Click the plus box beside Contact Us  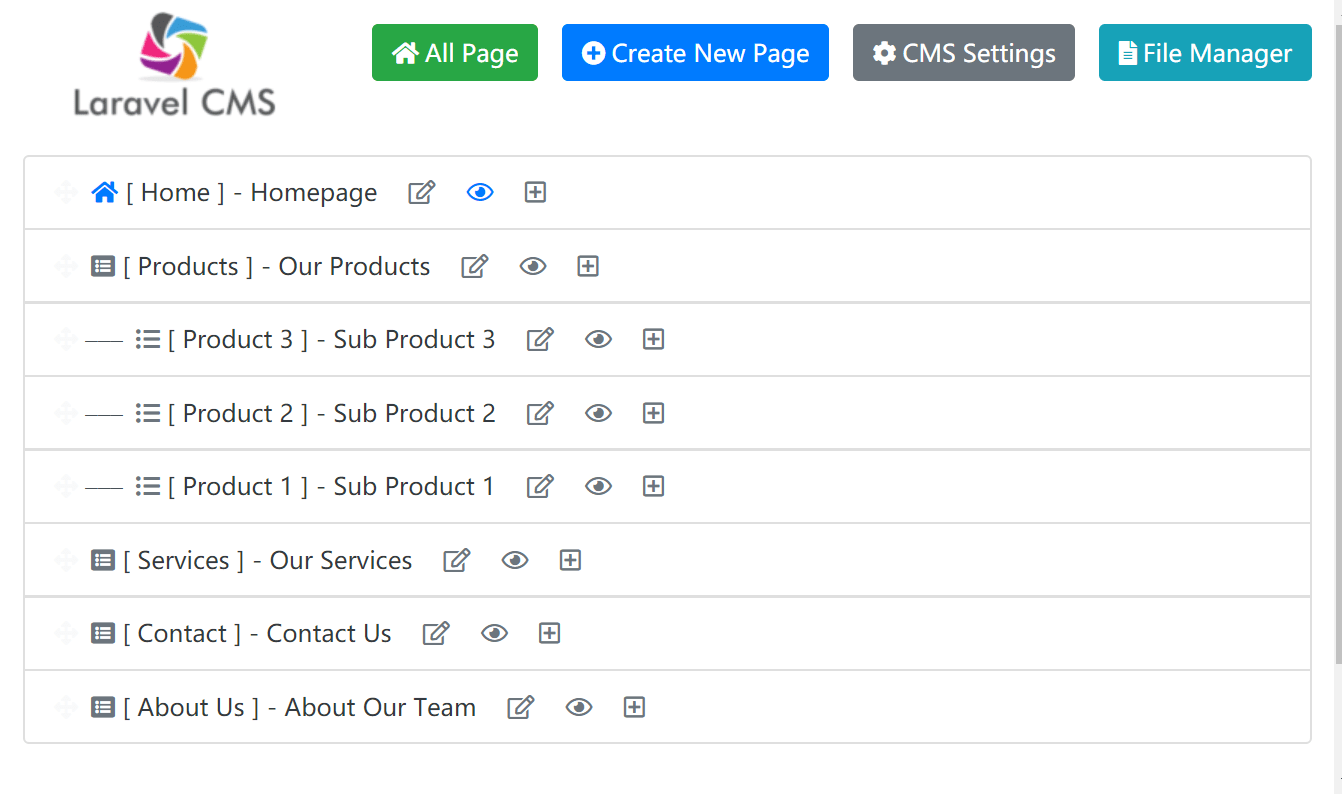click(549, 634)
